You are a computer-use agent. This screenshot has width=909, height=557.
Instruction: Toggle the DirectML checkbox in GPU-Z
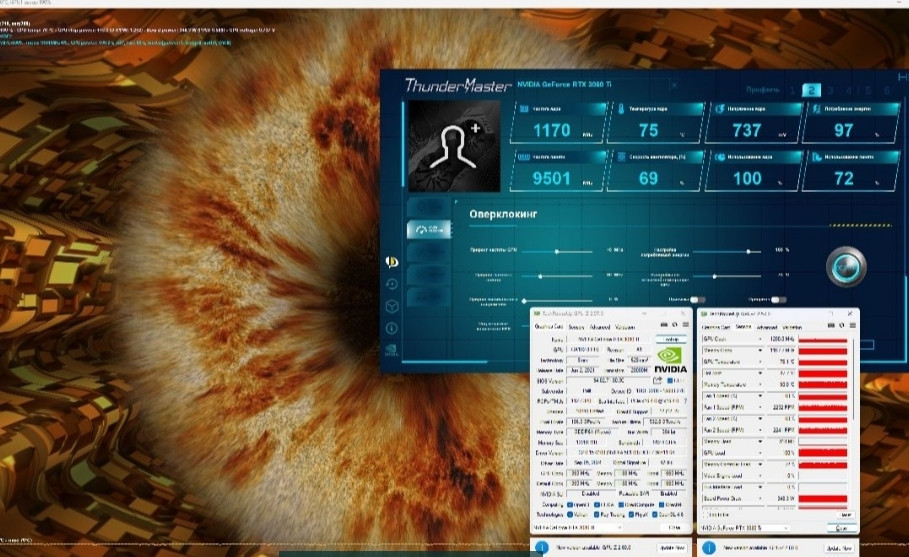662,504
